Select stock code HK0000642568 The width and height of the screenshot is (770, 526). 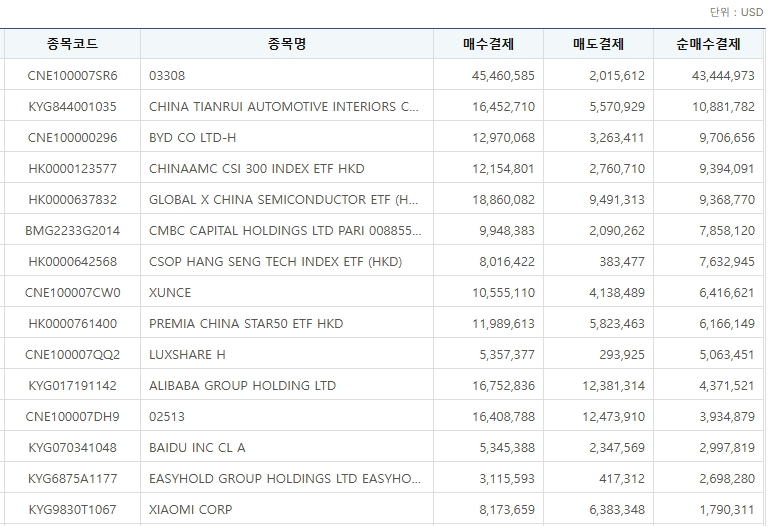[x=73, y=261]
